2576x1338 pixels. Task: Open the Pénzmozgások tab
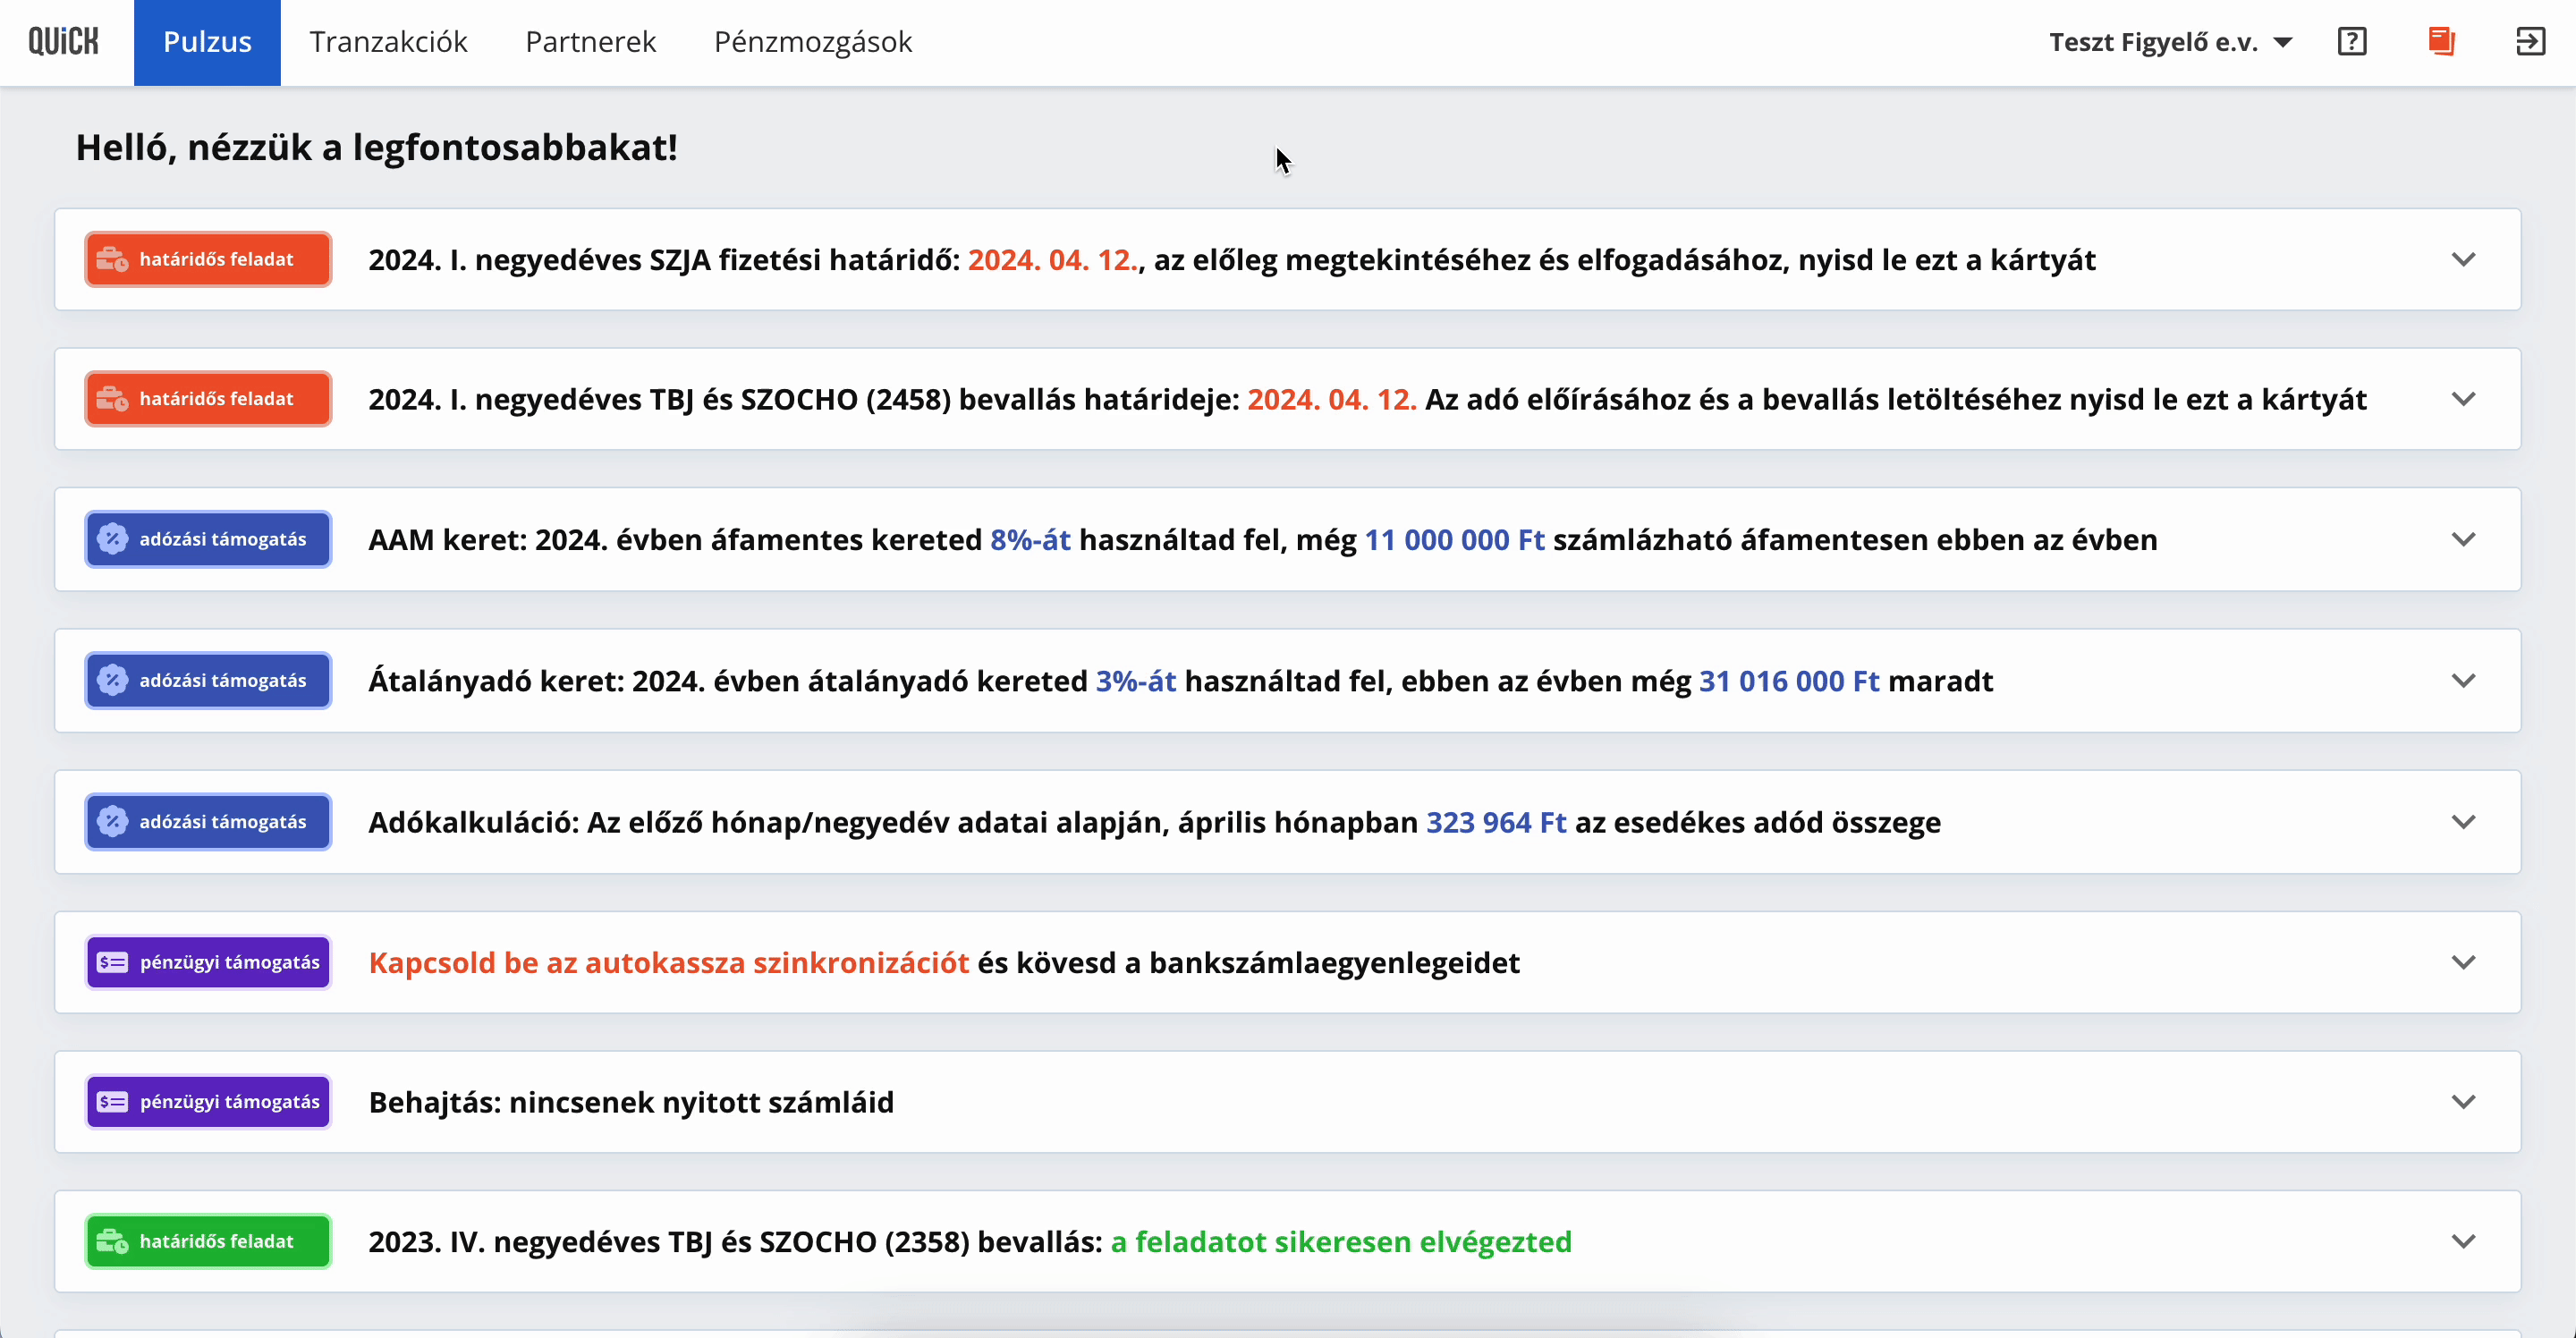click(813, 42)
